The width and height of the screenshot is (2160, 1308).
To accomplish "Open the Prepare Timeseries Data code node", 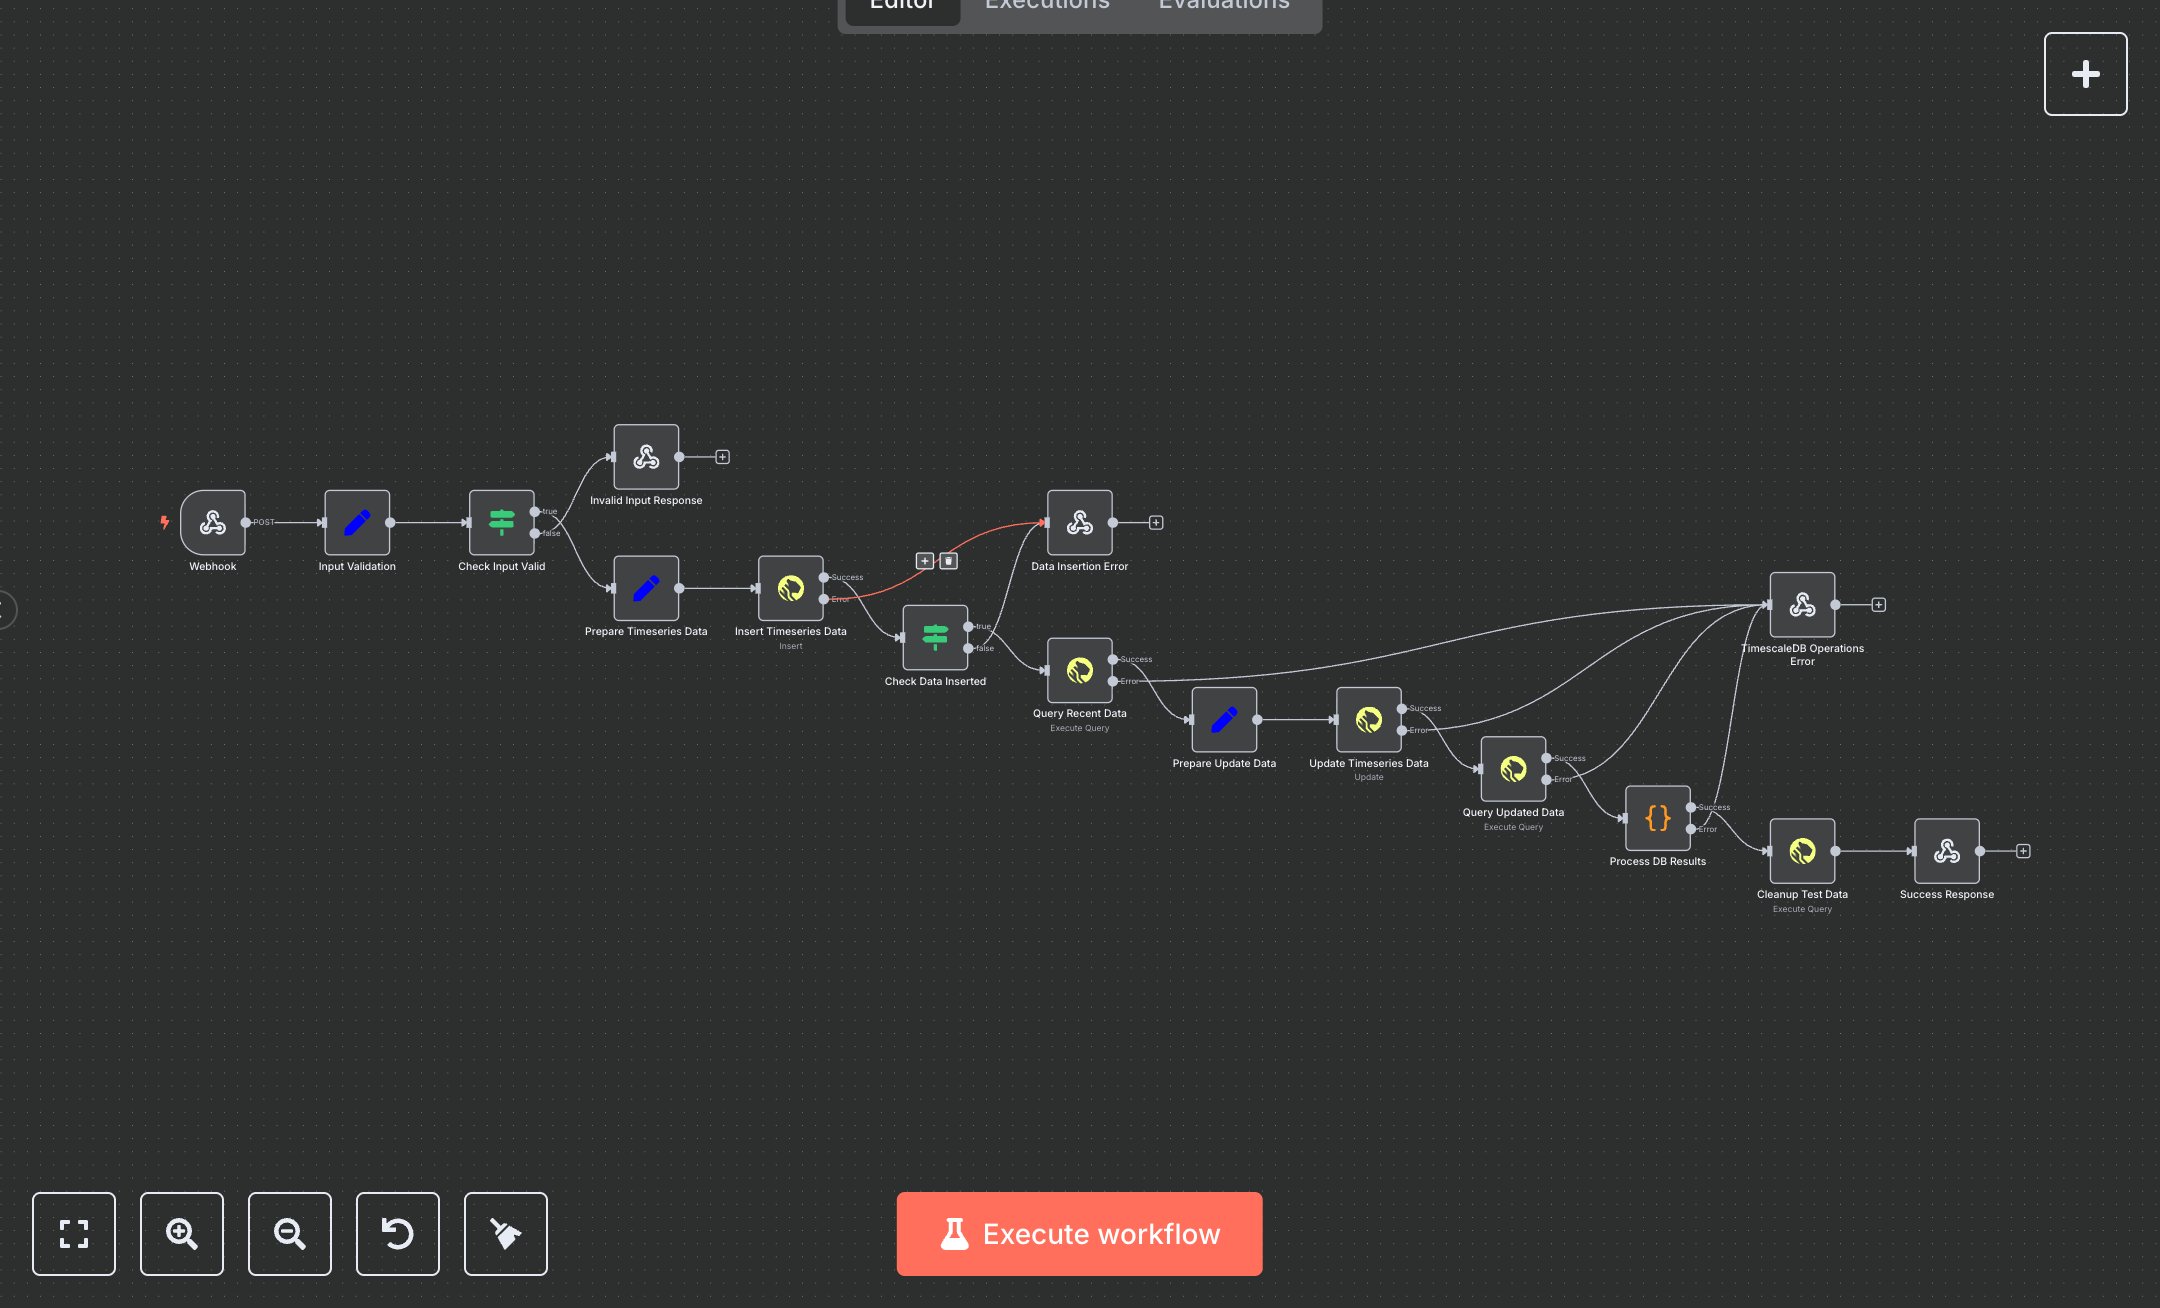I will [645, 589].
